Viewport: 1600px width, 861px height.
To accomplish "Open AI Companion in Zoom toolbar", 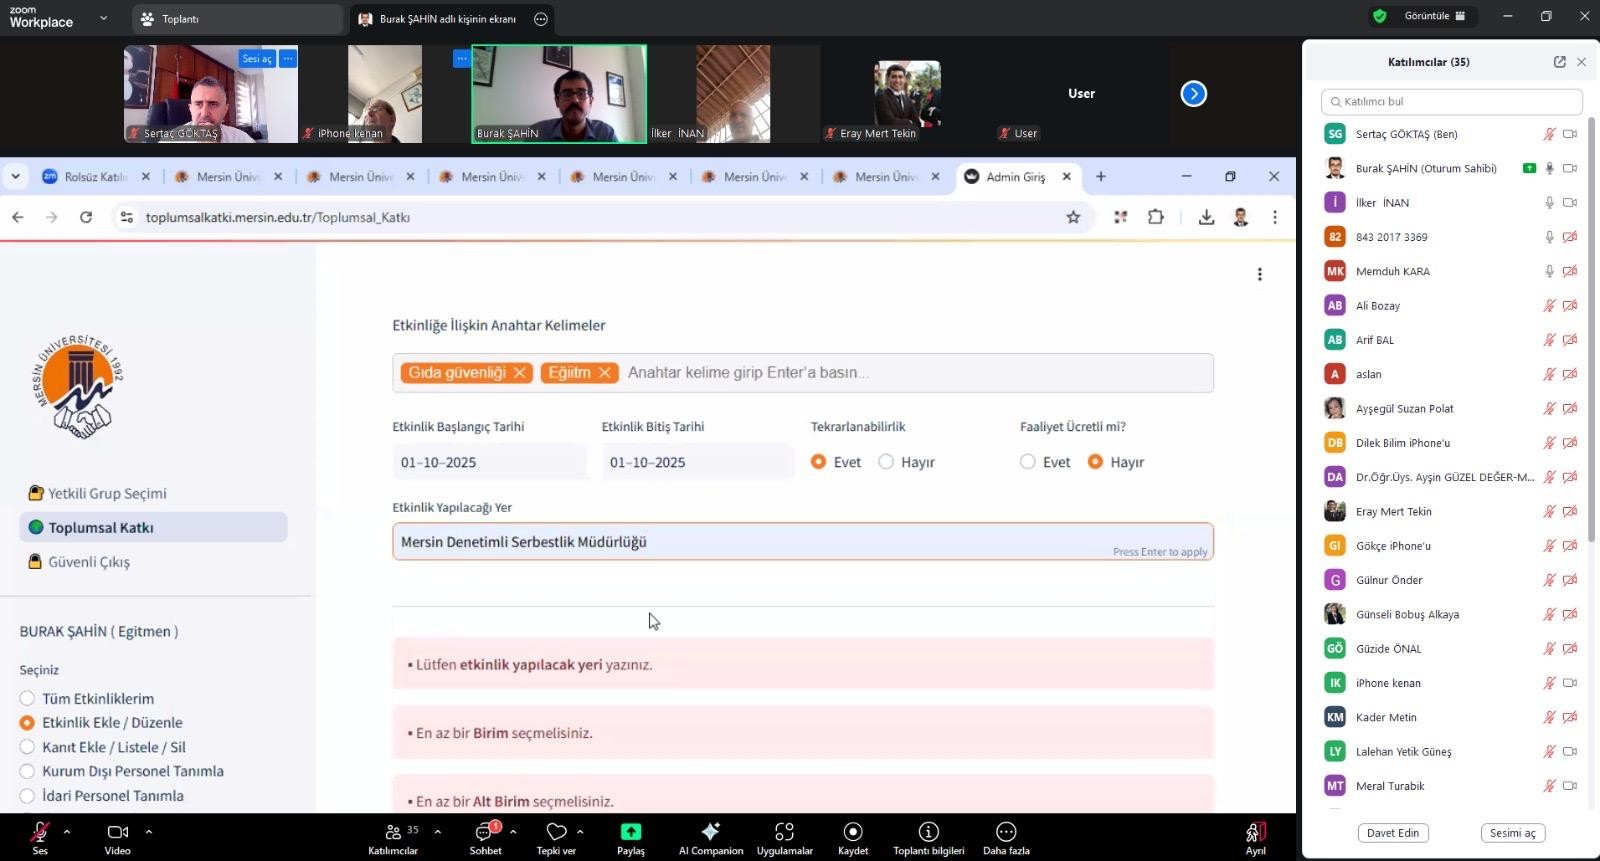I will (x=710, y=832).
